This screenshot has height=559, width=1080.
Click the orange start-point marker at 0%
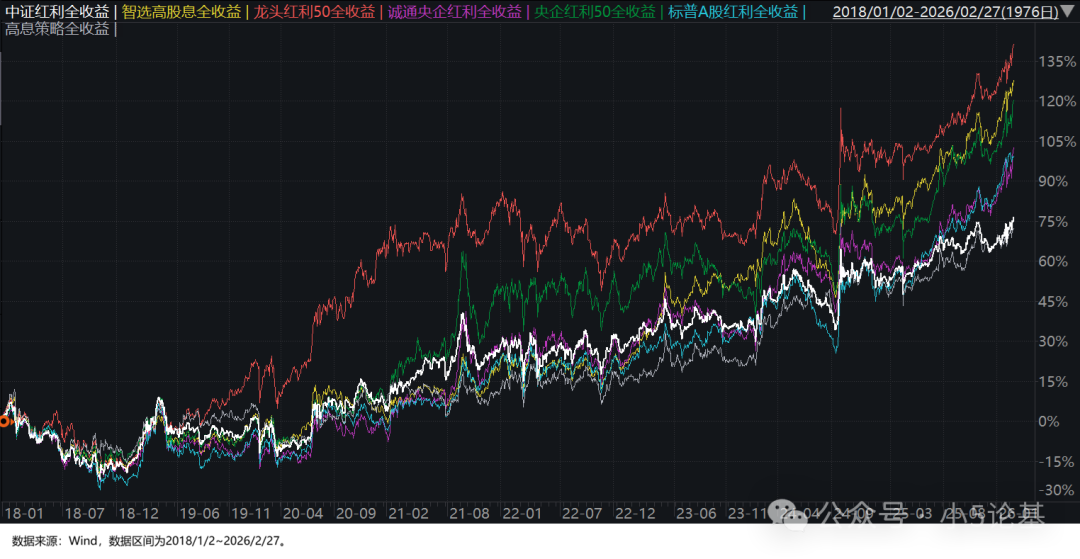pyautogui.click(x=4, y=421)
